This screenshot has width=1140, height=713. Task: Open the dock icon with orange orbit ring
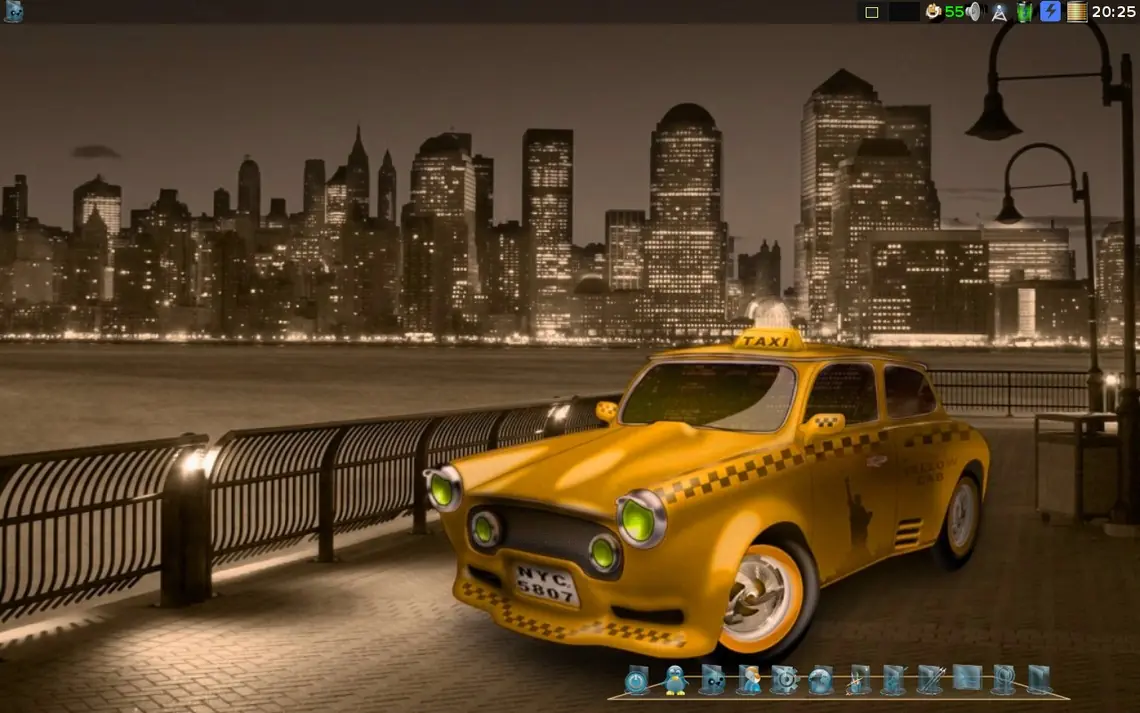[858, 680]
